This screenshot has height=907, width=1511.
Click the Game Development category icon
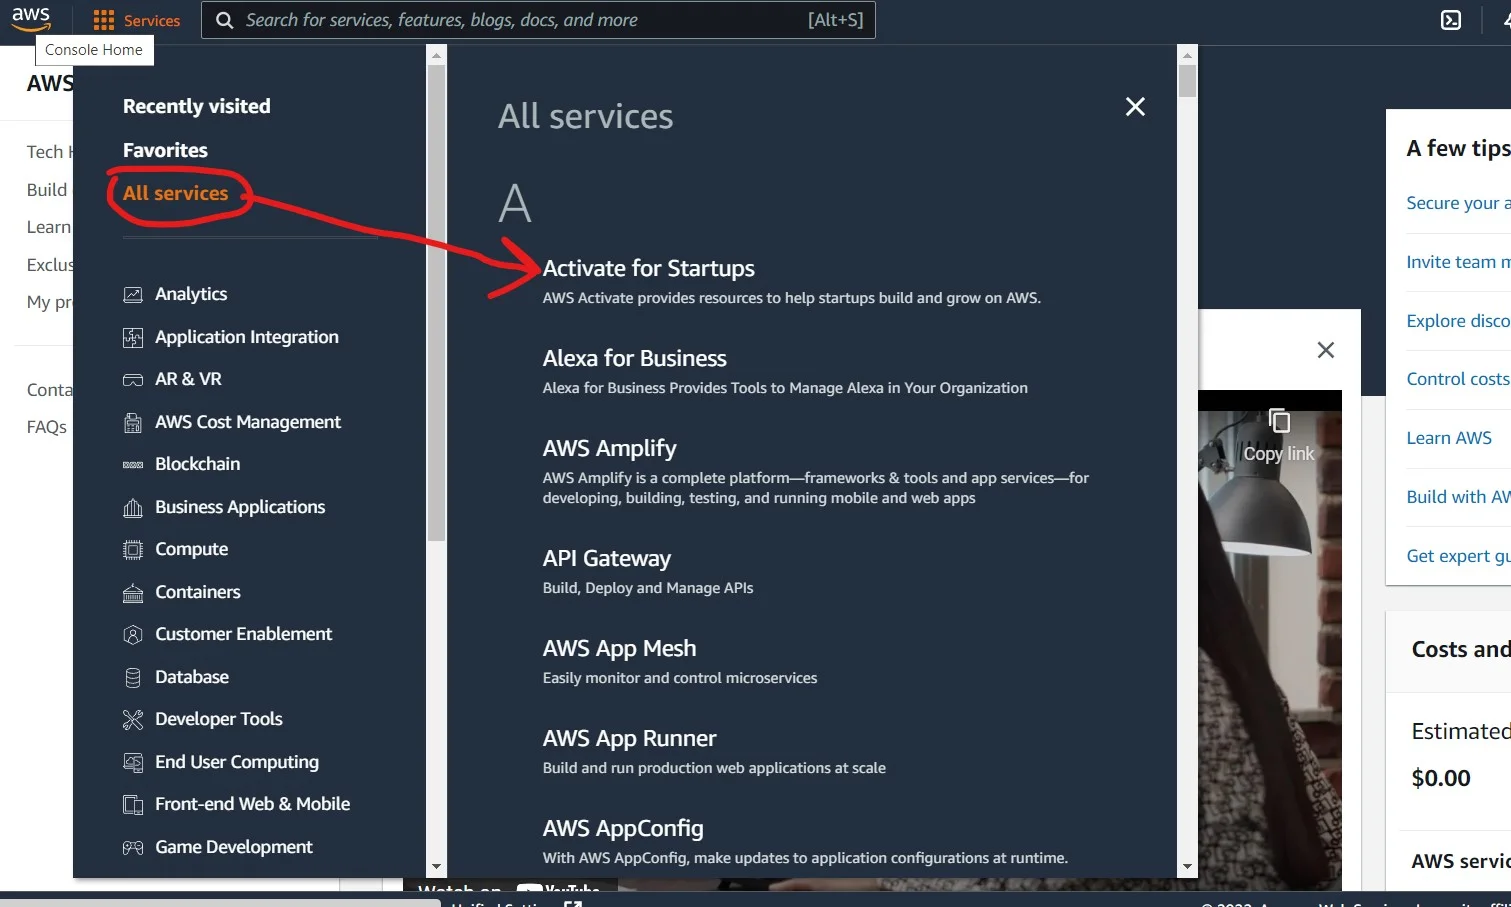point(133,847)
